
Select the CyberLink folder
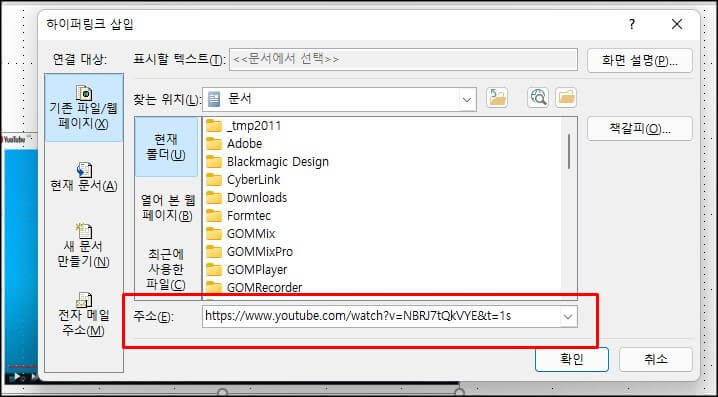(x=243, y=179)
